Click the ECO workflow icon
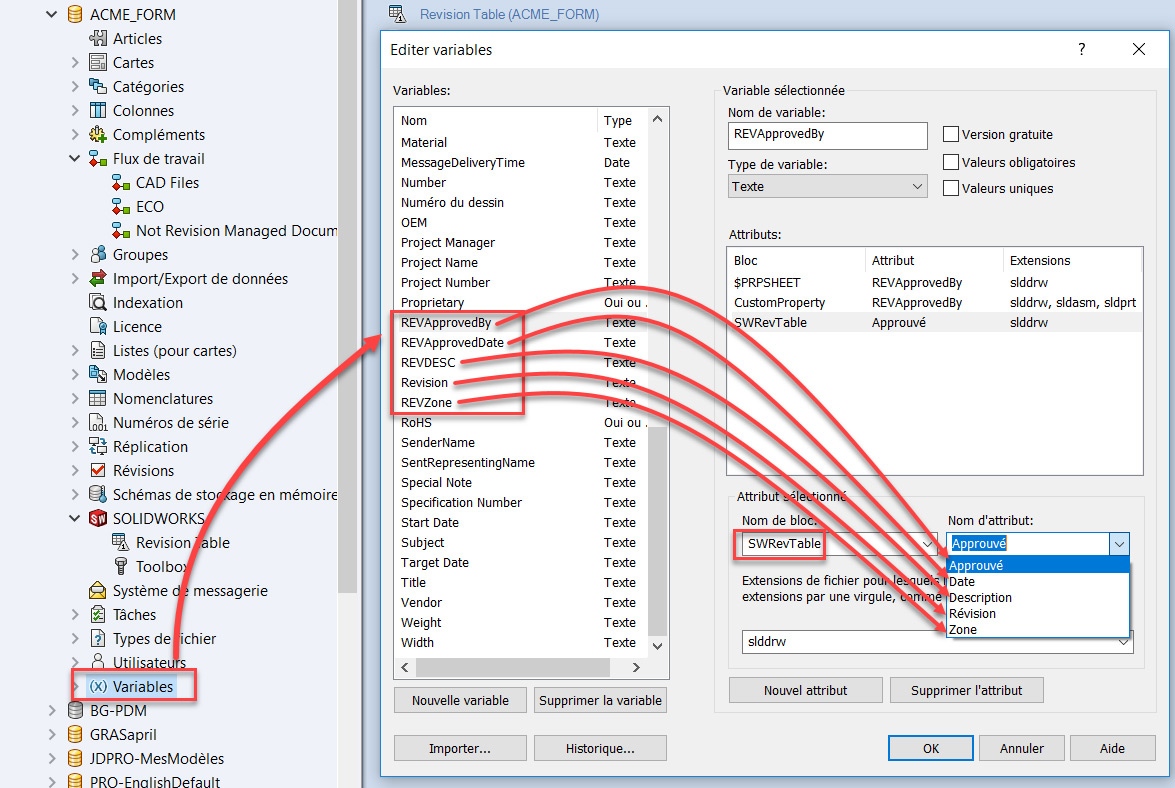 coord(121,206)
